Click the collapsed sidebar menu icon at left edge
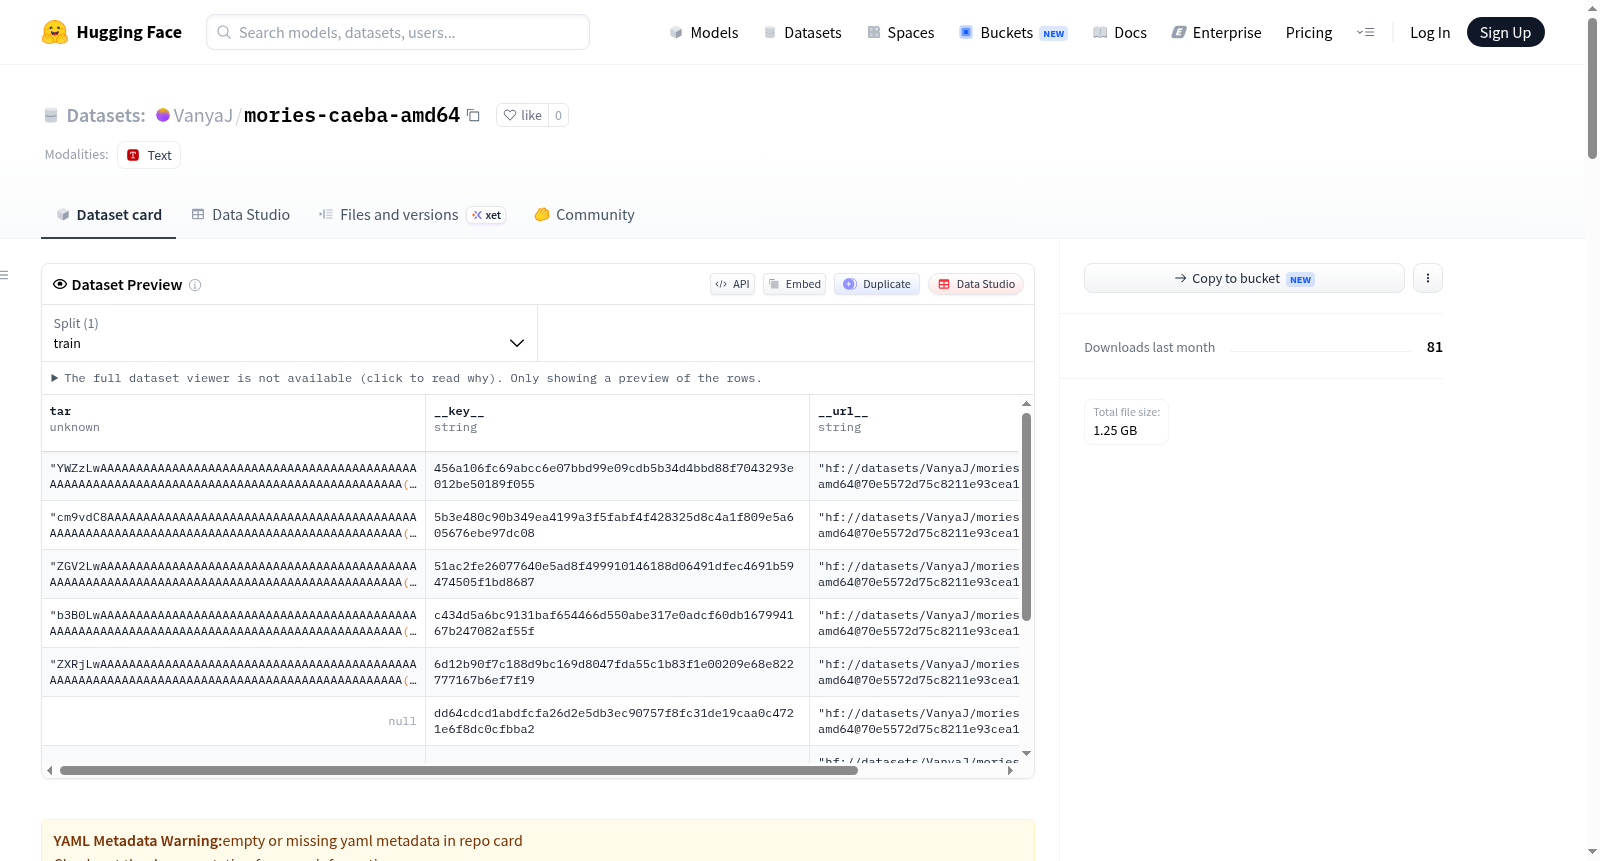The height and width of the screenshot is (861, 1600). tap(4, 275)
